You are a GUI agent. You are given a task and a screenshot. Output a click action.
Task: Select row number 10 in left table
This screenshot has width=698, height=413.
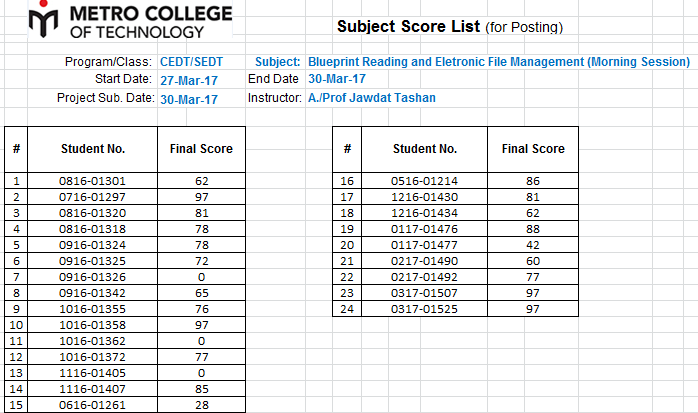(16, 325)
